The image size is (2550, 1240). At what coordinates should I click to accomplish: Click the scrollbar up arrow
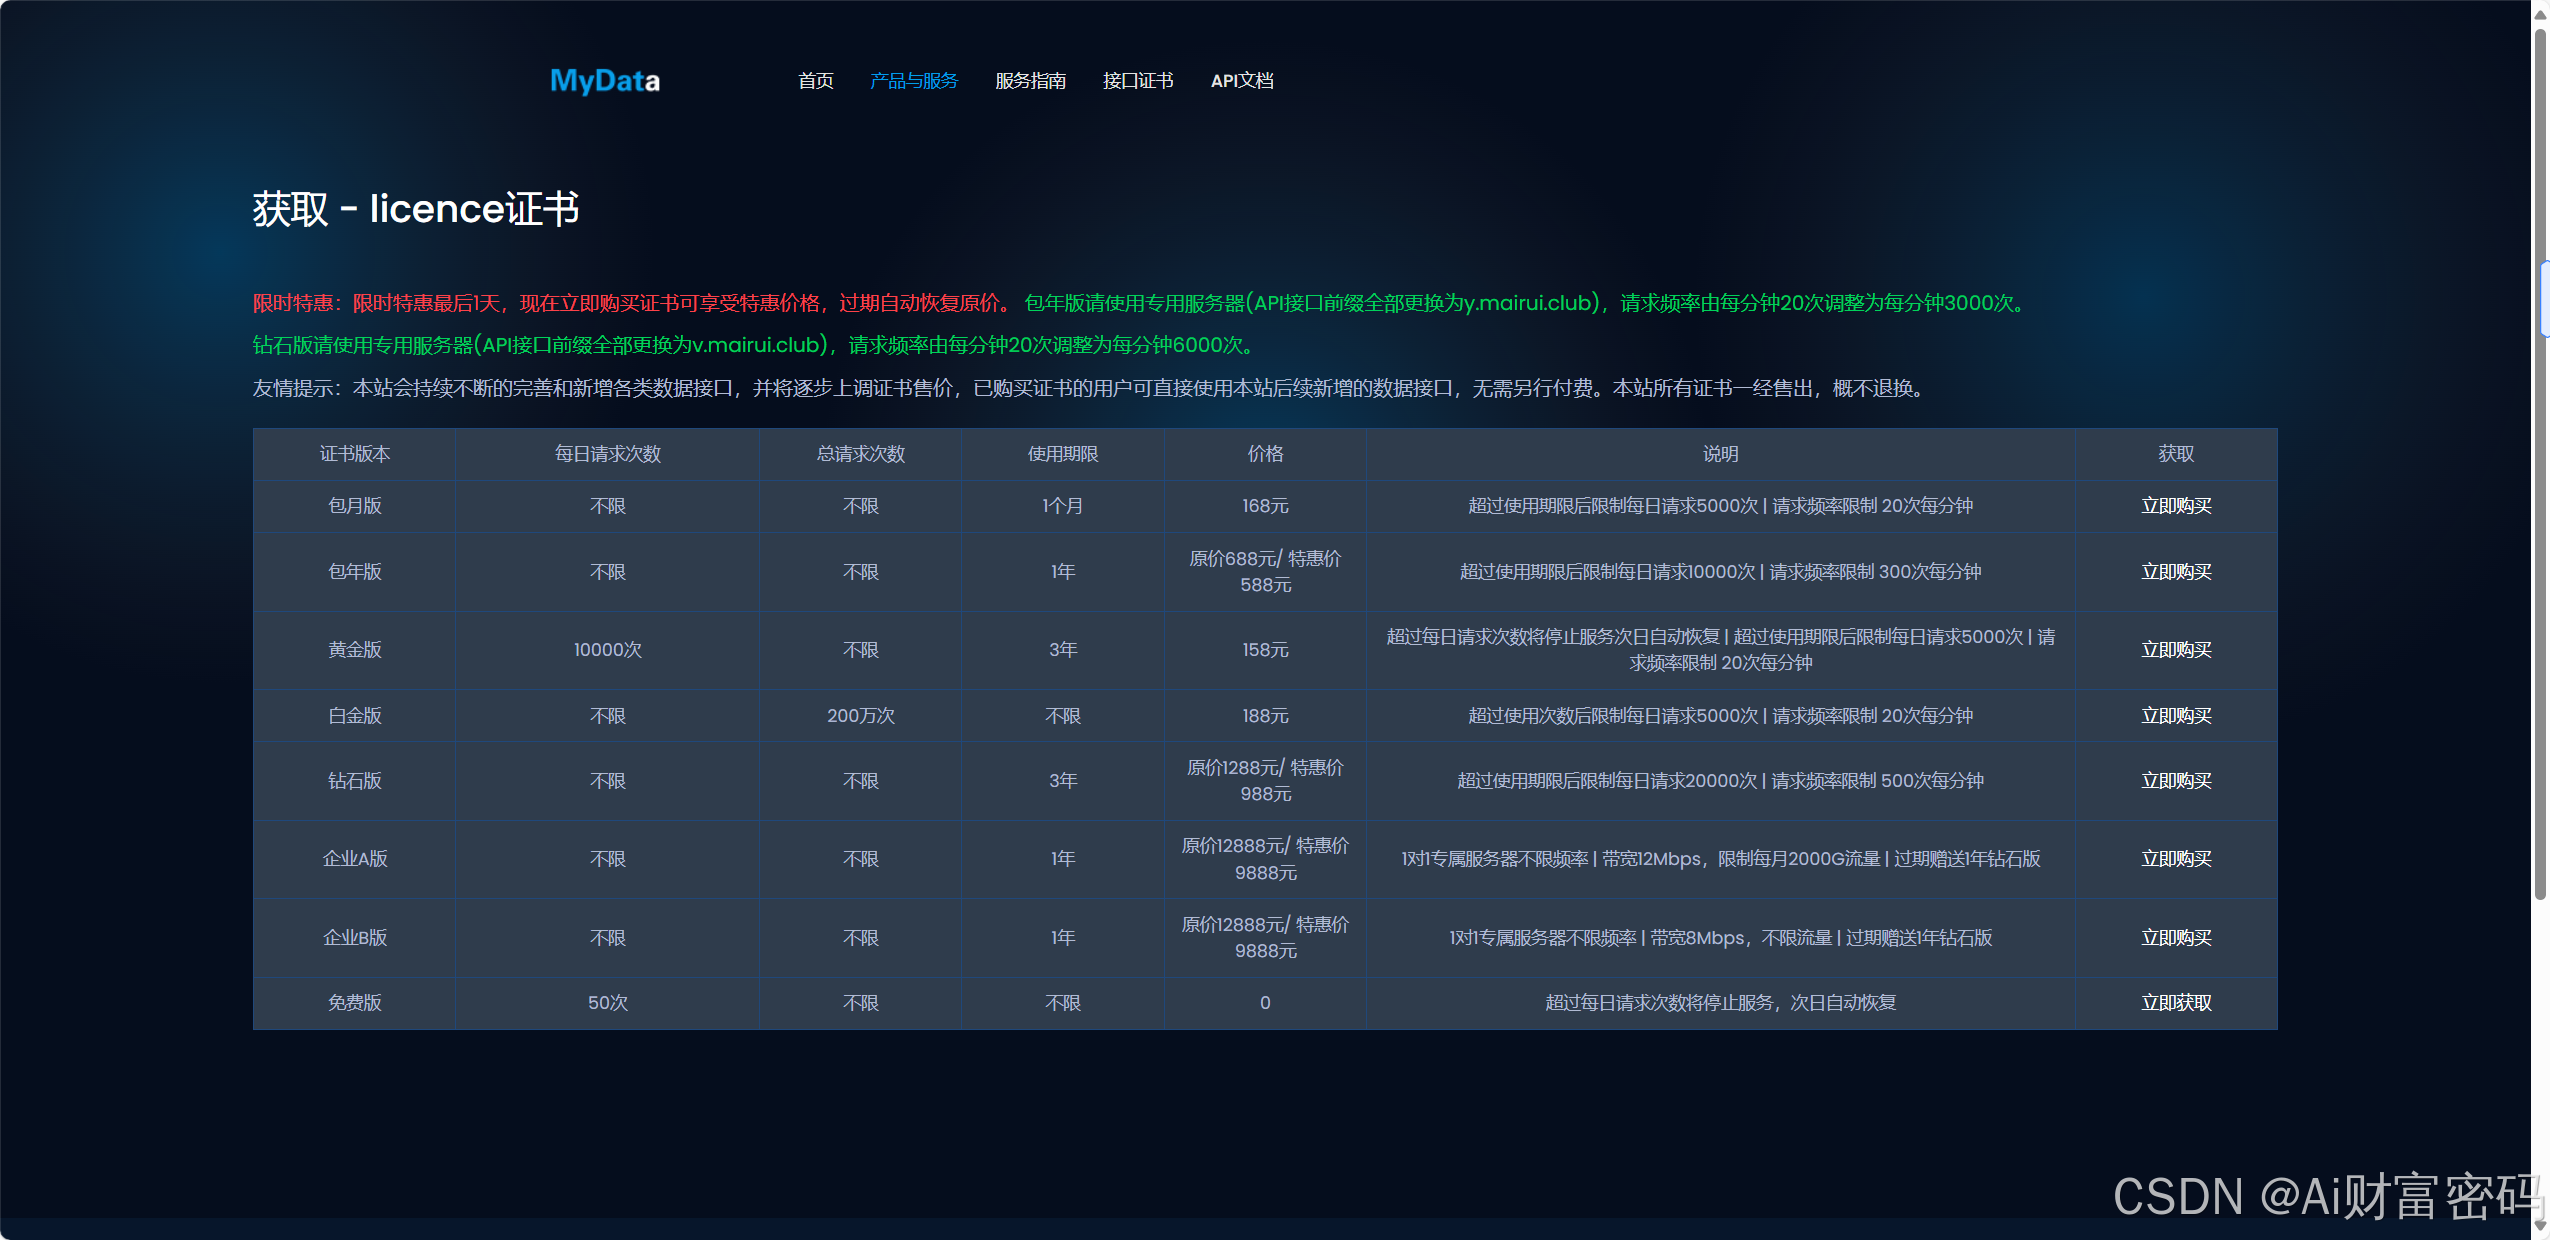click(2540, 14)
